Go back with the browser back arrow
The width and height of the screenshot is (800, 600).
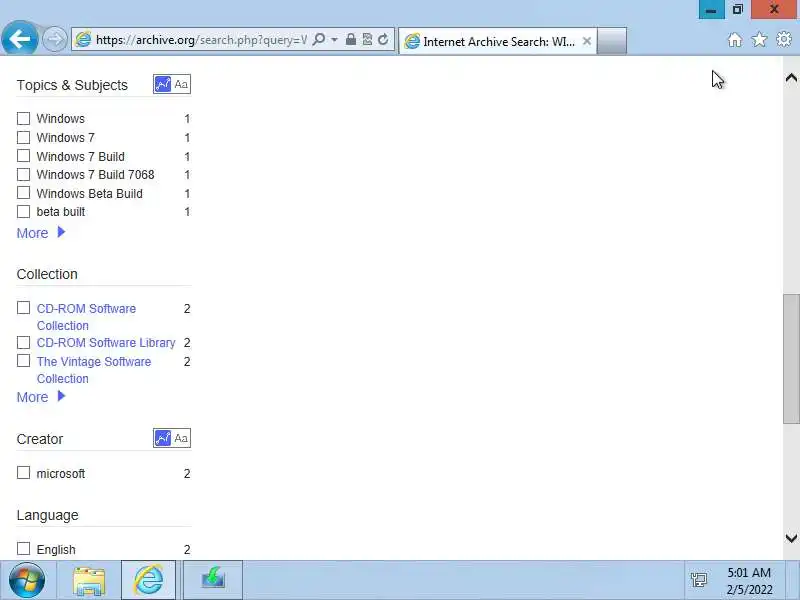19,38
